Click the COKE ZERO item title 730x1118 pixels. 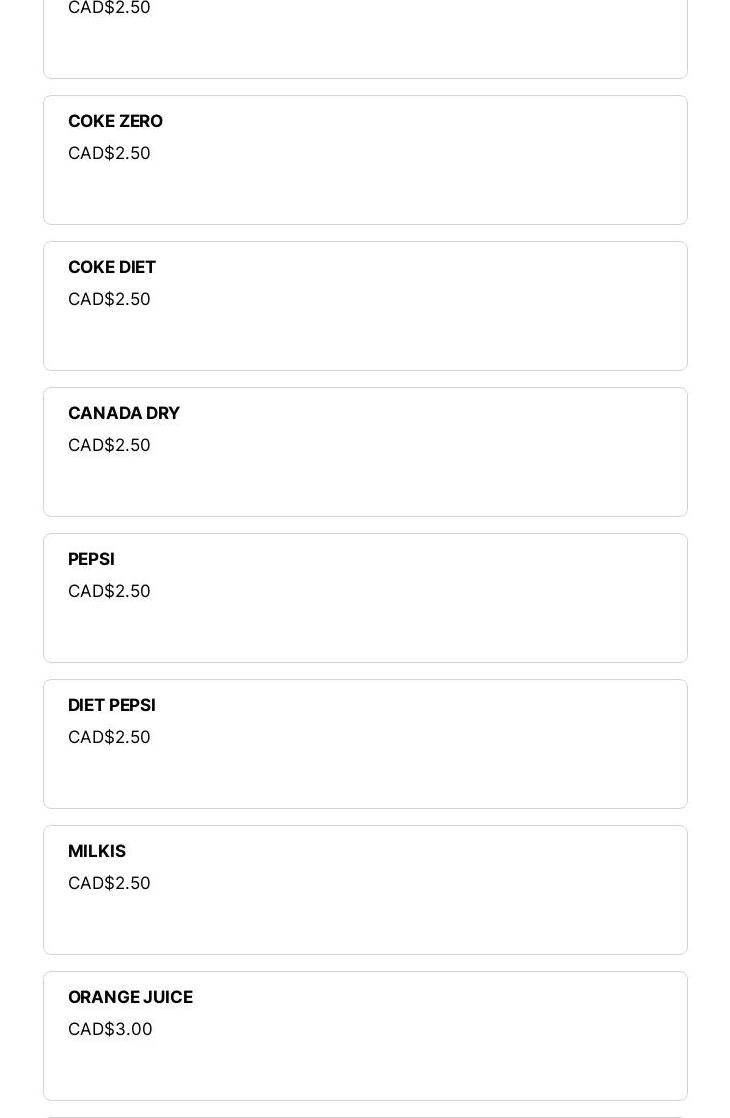click(115, 121)
